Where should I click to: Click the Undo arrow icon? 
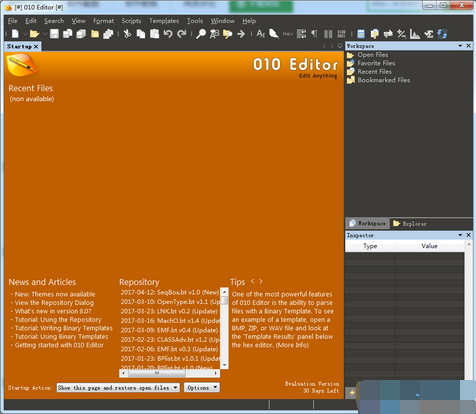(168, 34)
